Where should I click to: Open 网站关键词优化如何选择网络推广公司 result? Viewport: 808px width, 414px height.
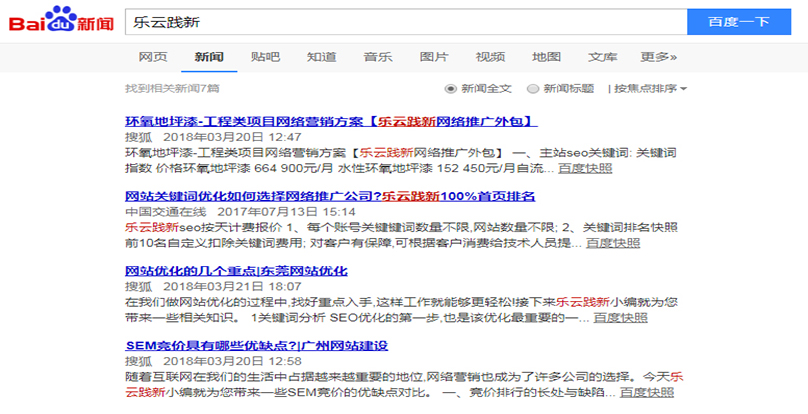(x=330, y=196)
